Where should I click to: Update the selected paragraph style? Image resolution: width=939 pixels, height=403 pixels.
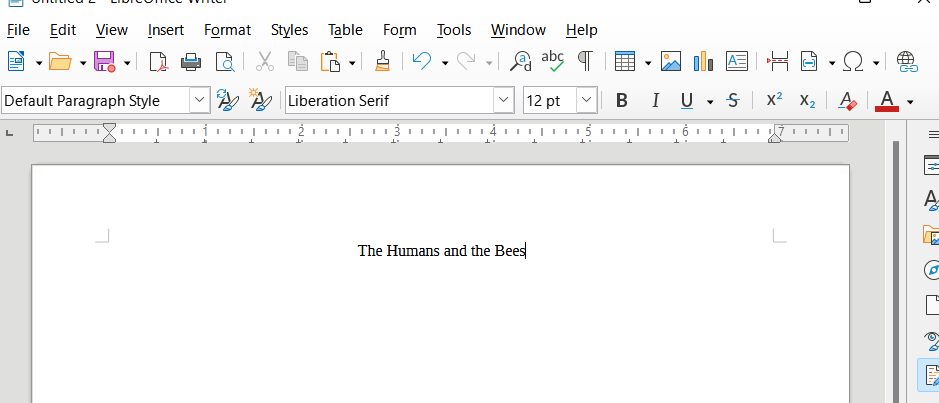[x=228, y=100]
